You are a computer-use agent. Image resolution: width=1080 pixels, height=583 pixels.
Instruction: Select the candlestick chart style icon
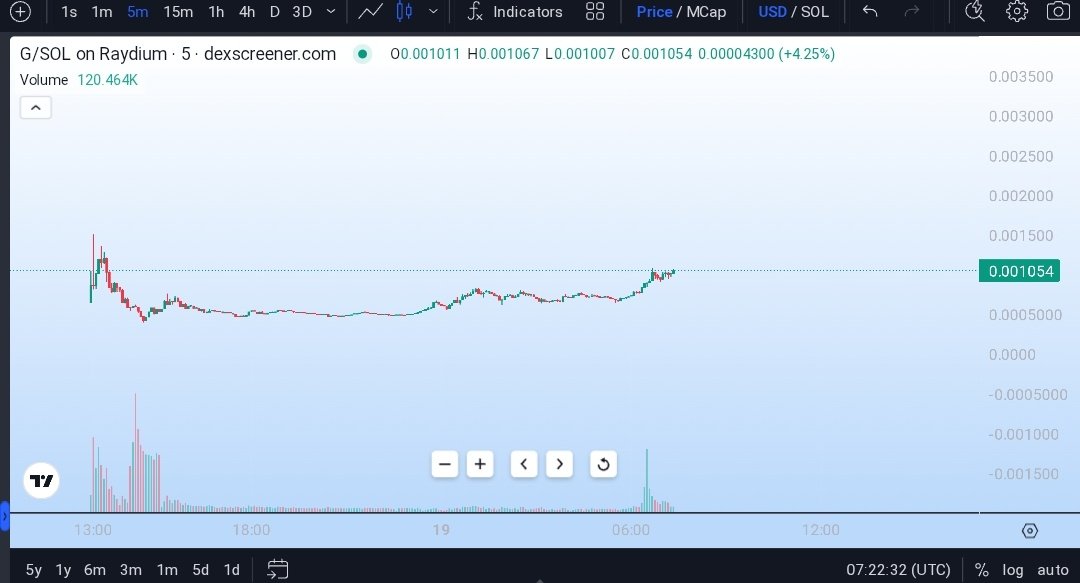404,12
